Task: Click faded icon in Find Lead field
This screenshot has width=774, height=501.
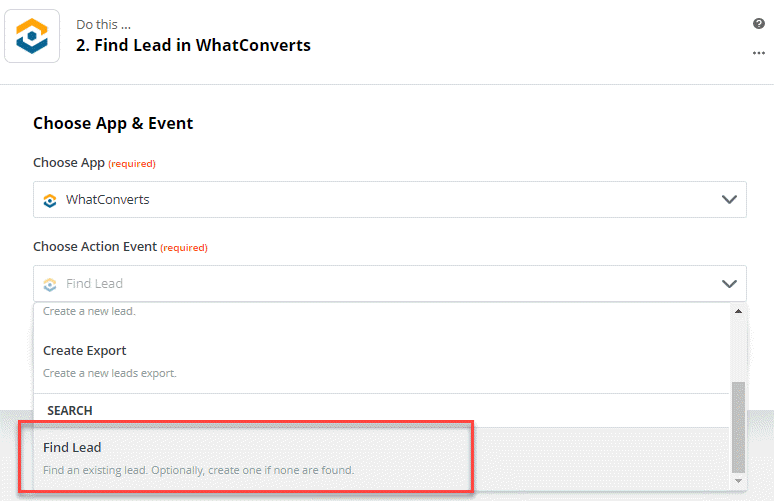Action: coord(50,284)
